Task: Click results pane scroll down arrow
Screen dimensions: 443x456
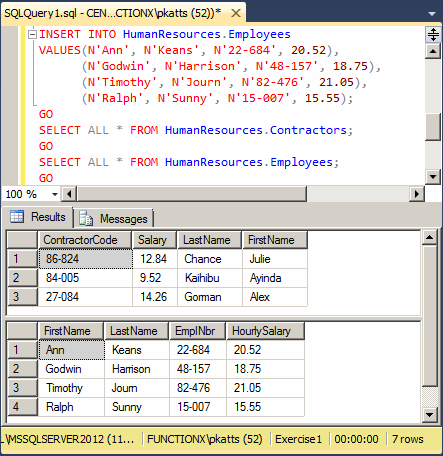Action: click(430, 415)
